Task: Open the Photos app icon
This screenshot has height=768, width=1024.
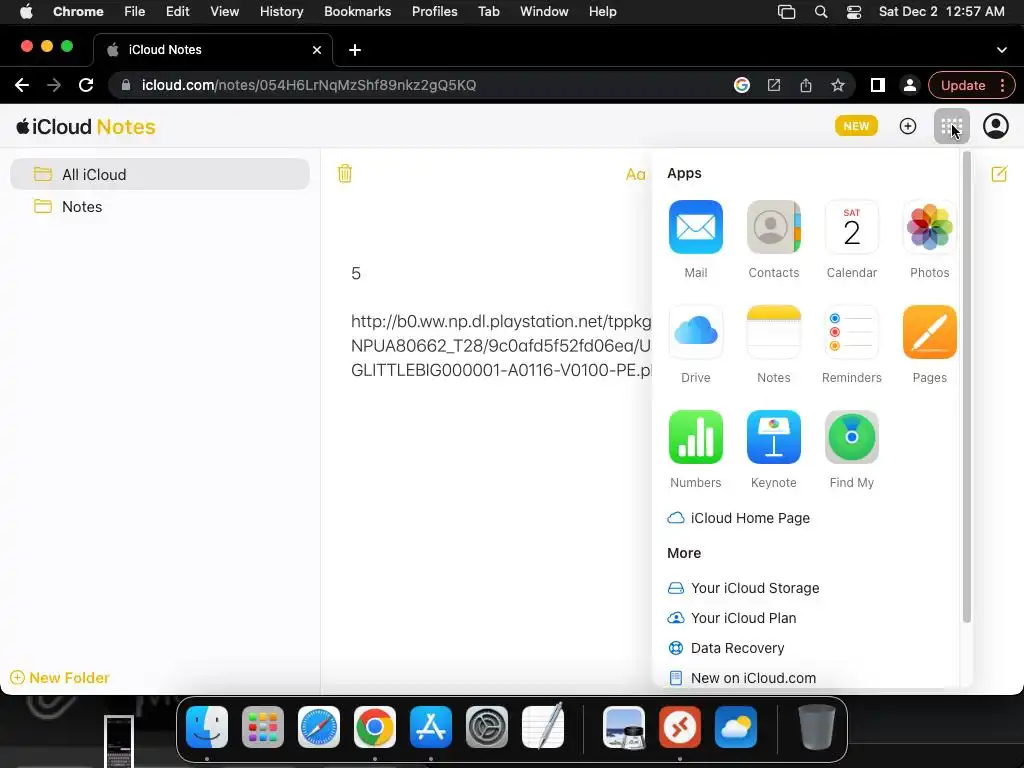Action: click(929, 227)
